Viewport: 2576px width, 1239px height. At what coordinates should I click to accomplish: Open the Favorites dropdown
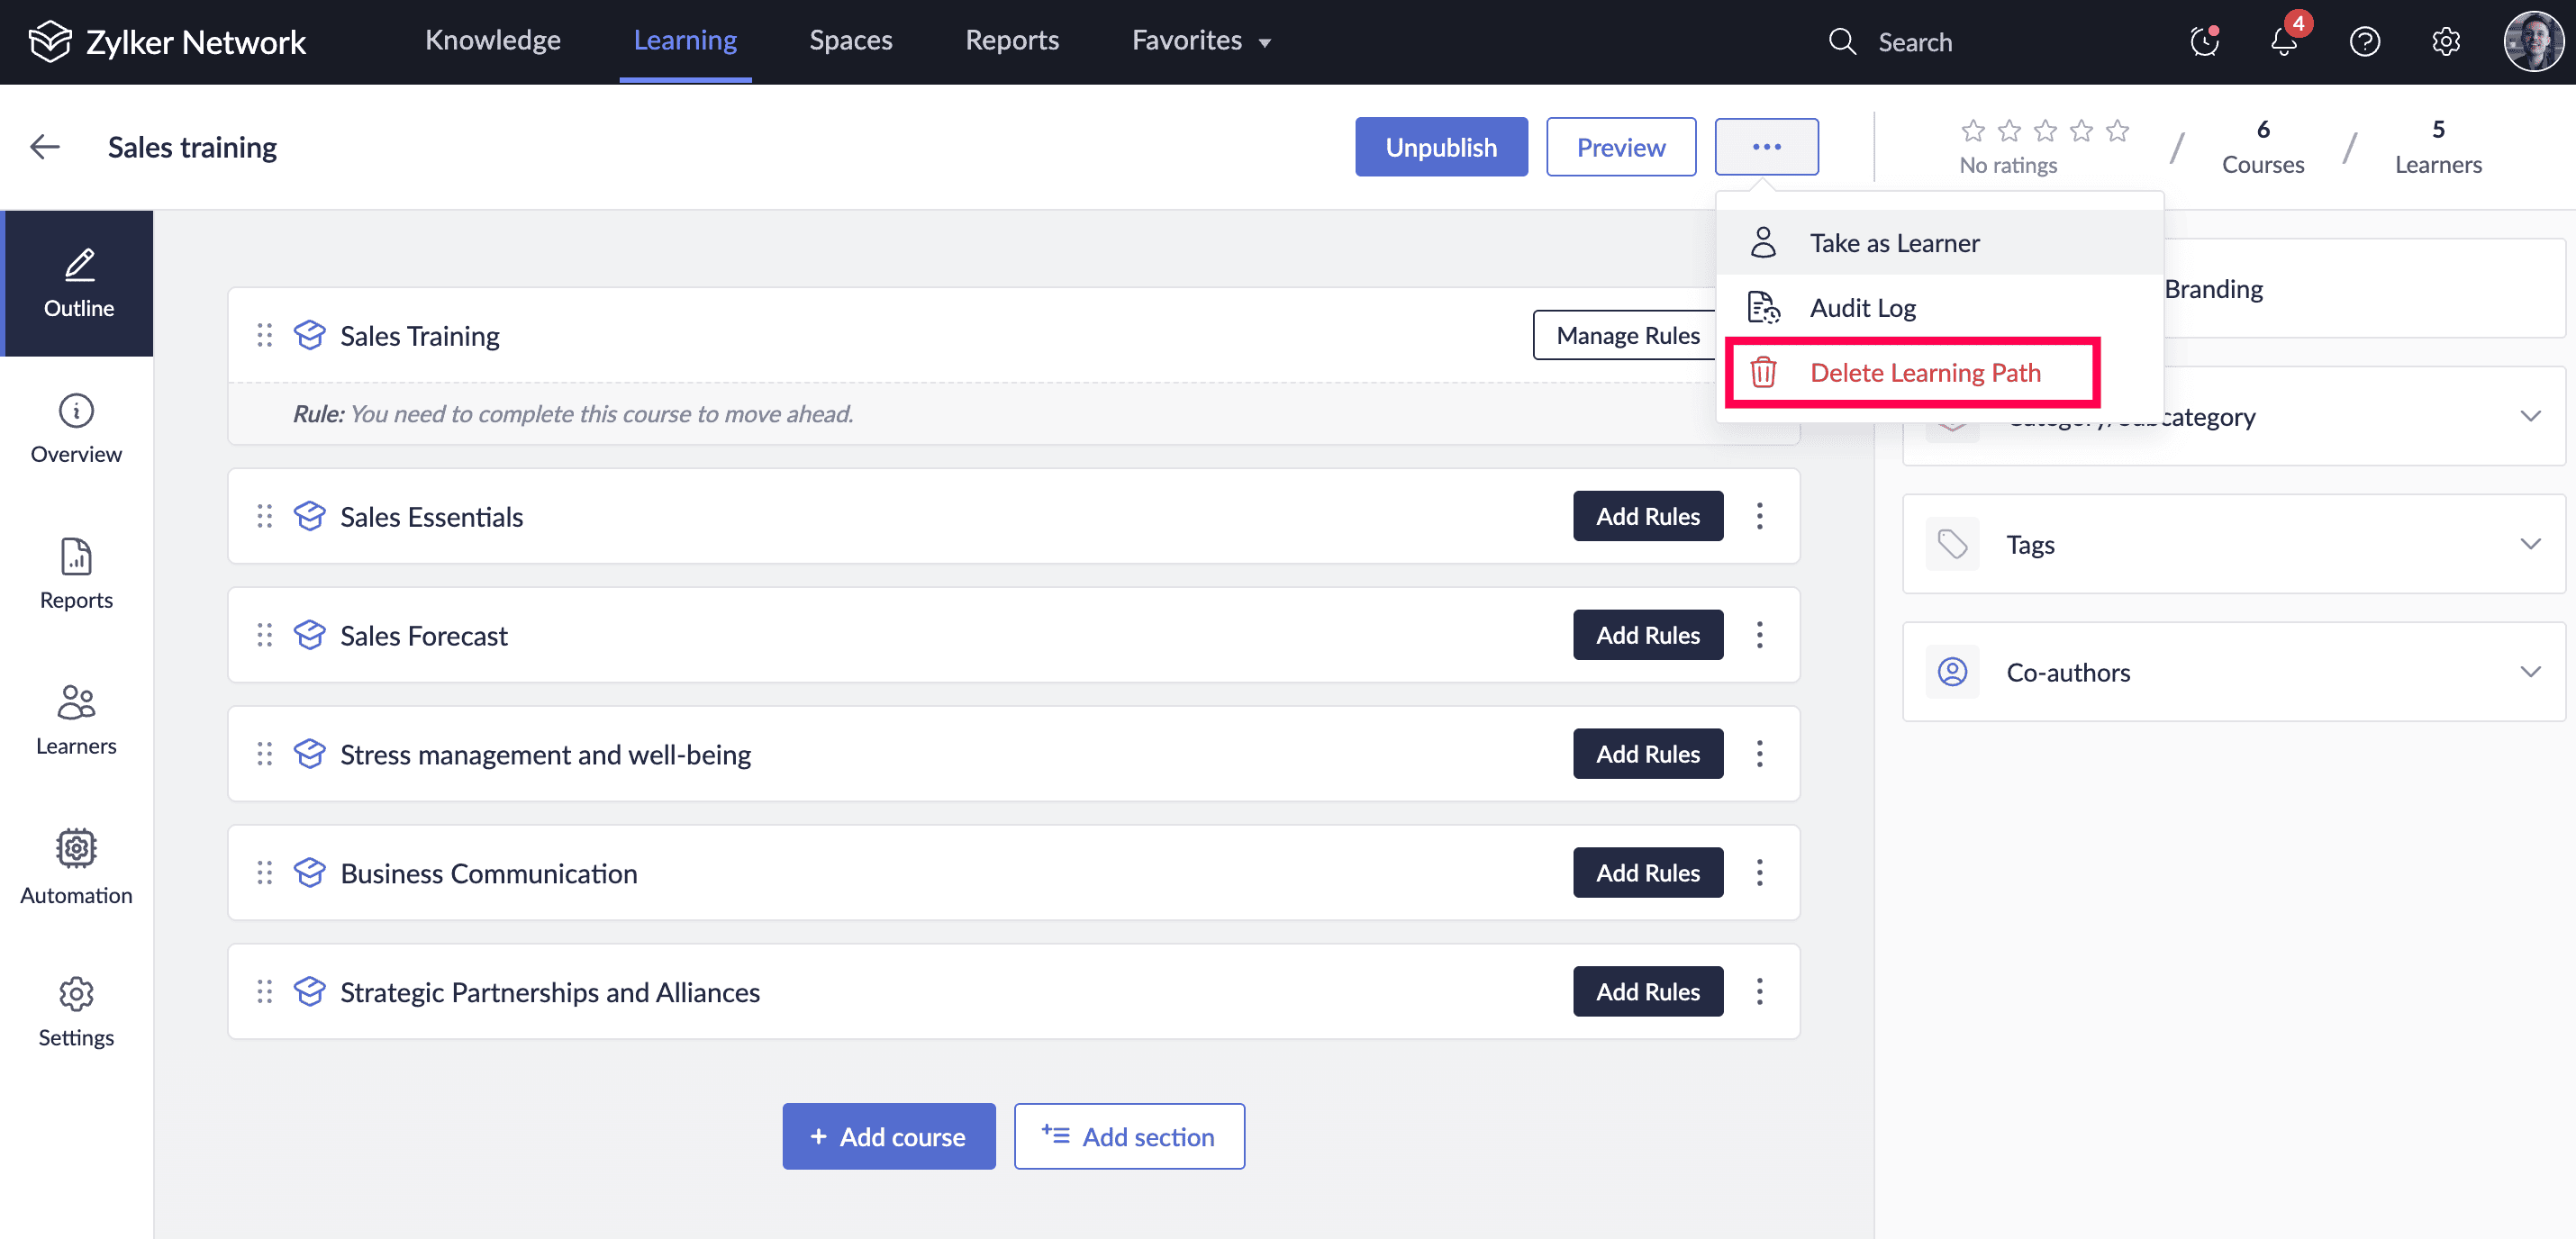(x=1200, y=40)
